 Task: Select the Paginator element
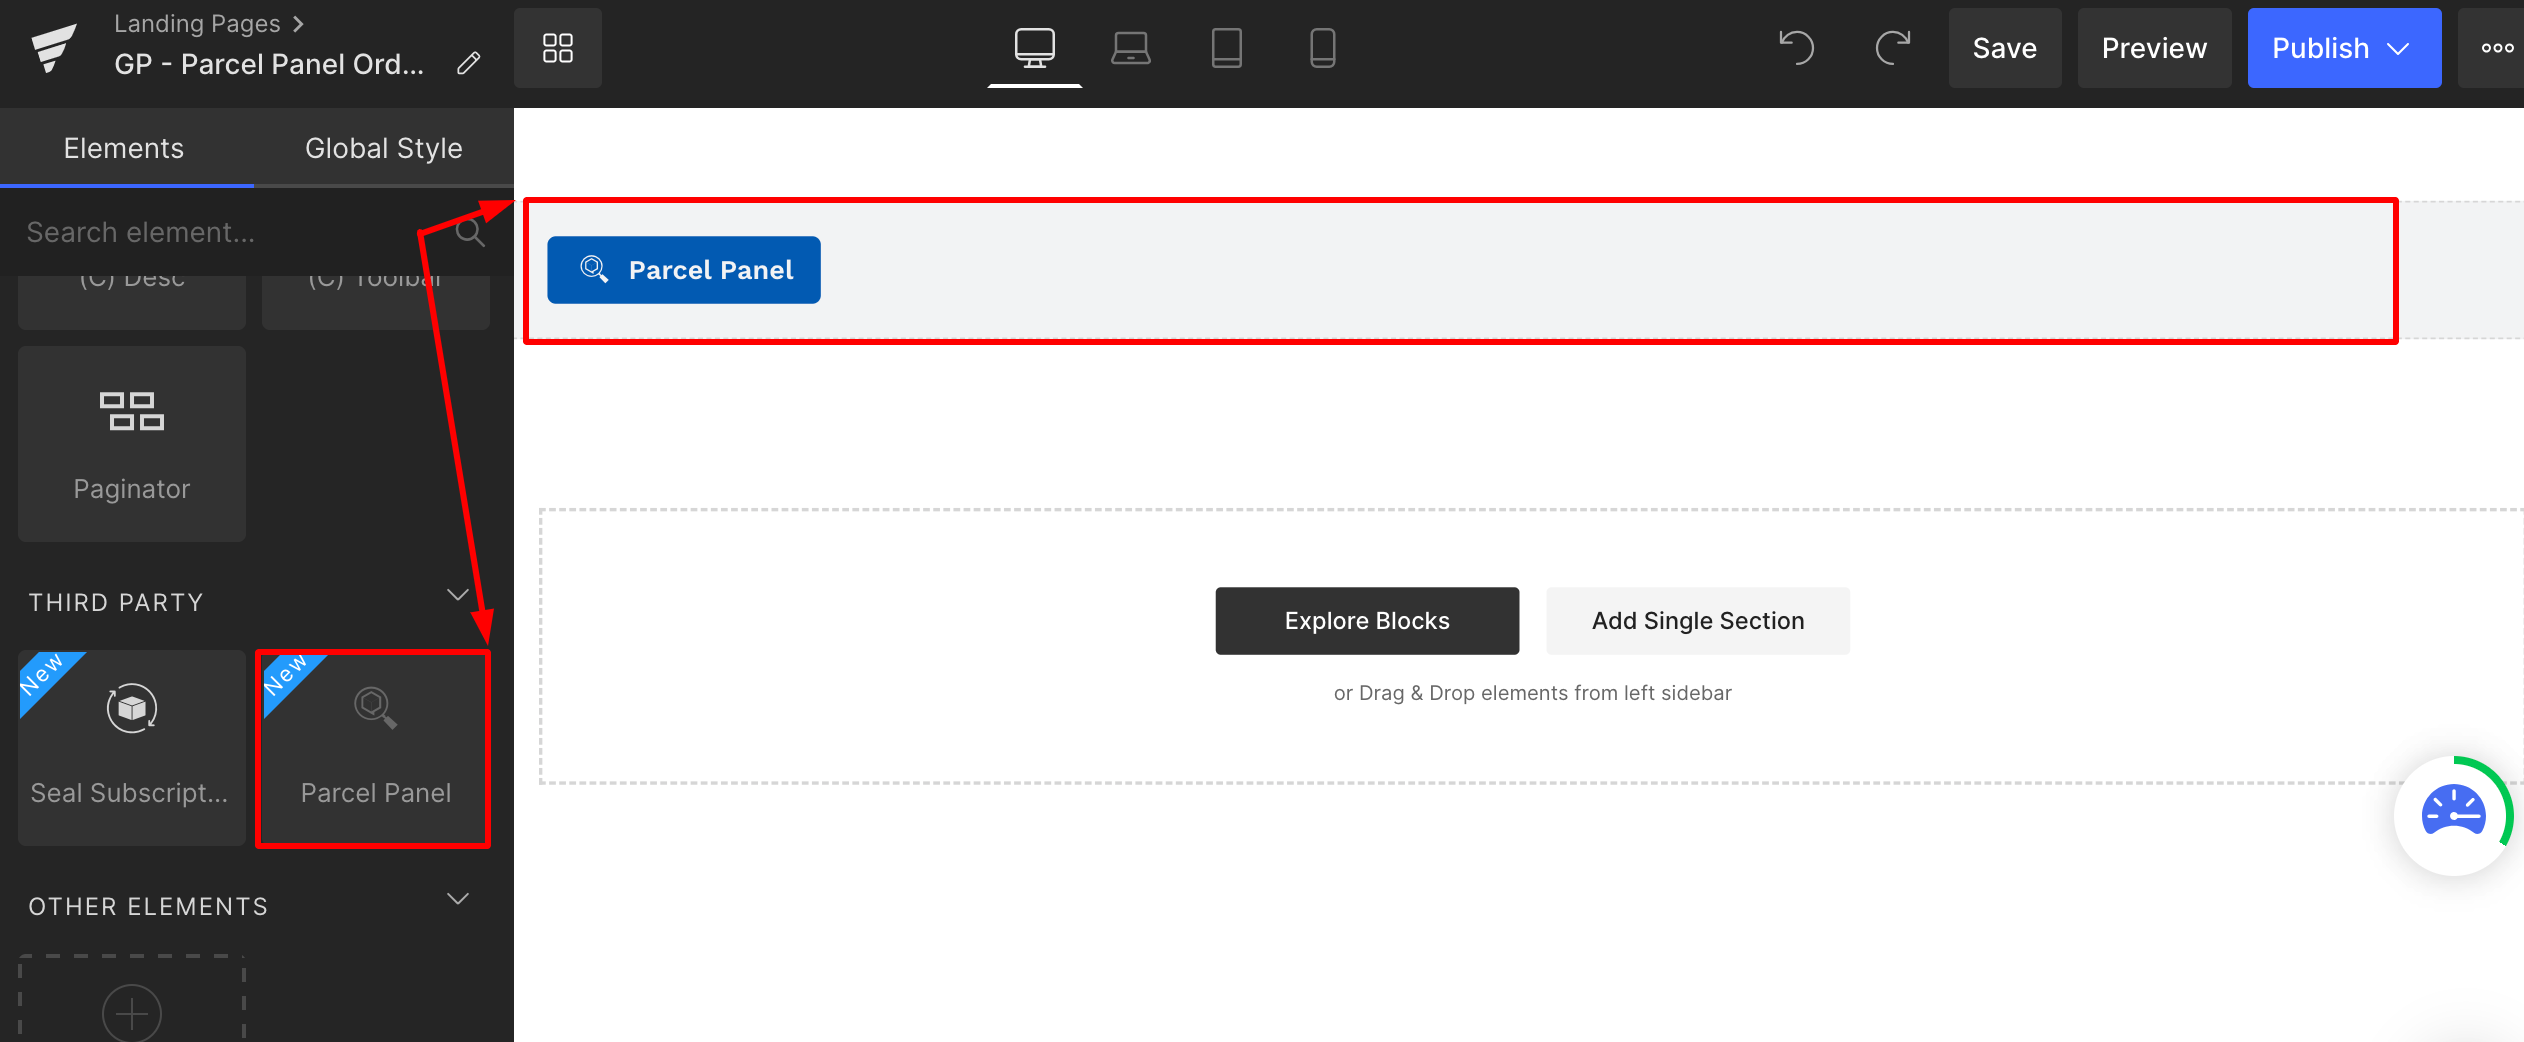[131, 444]
